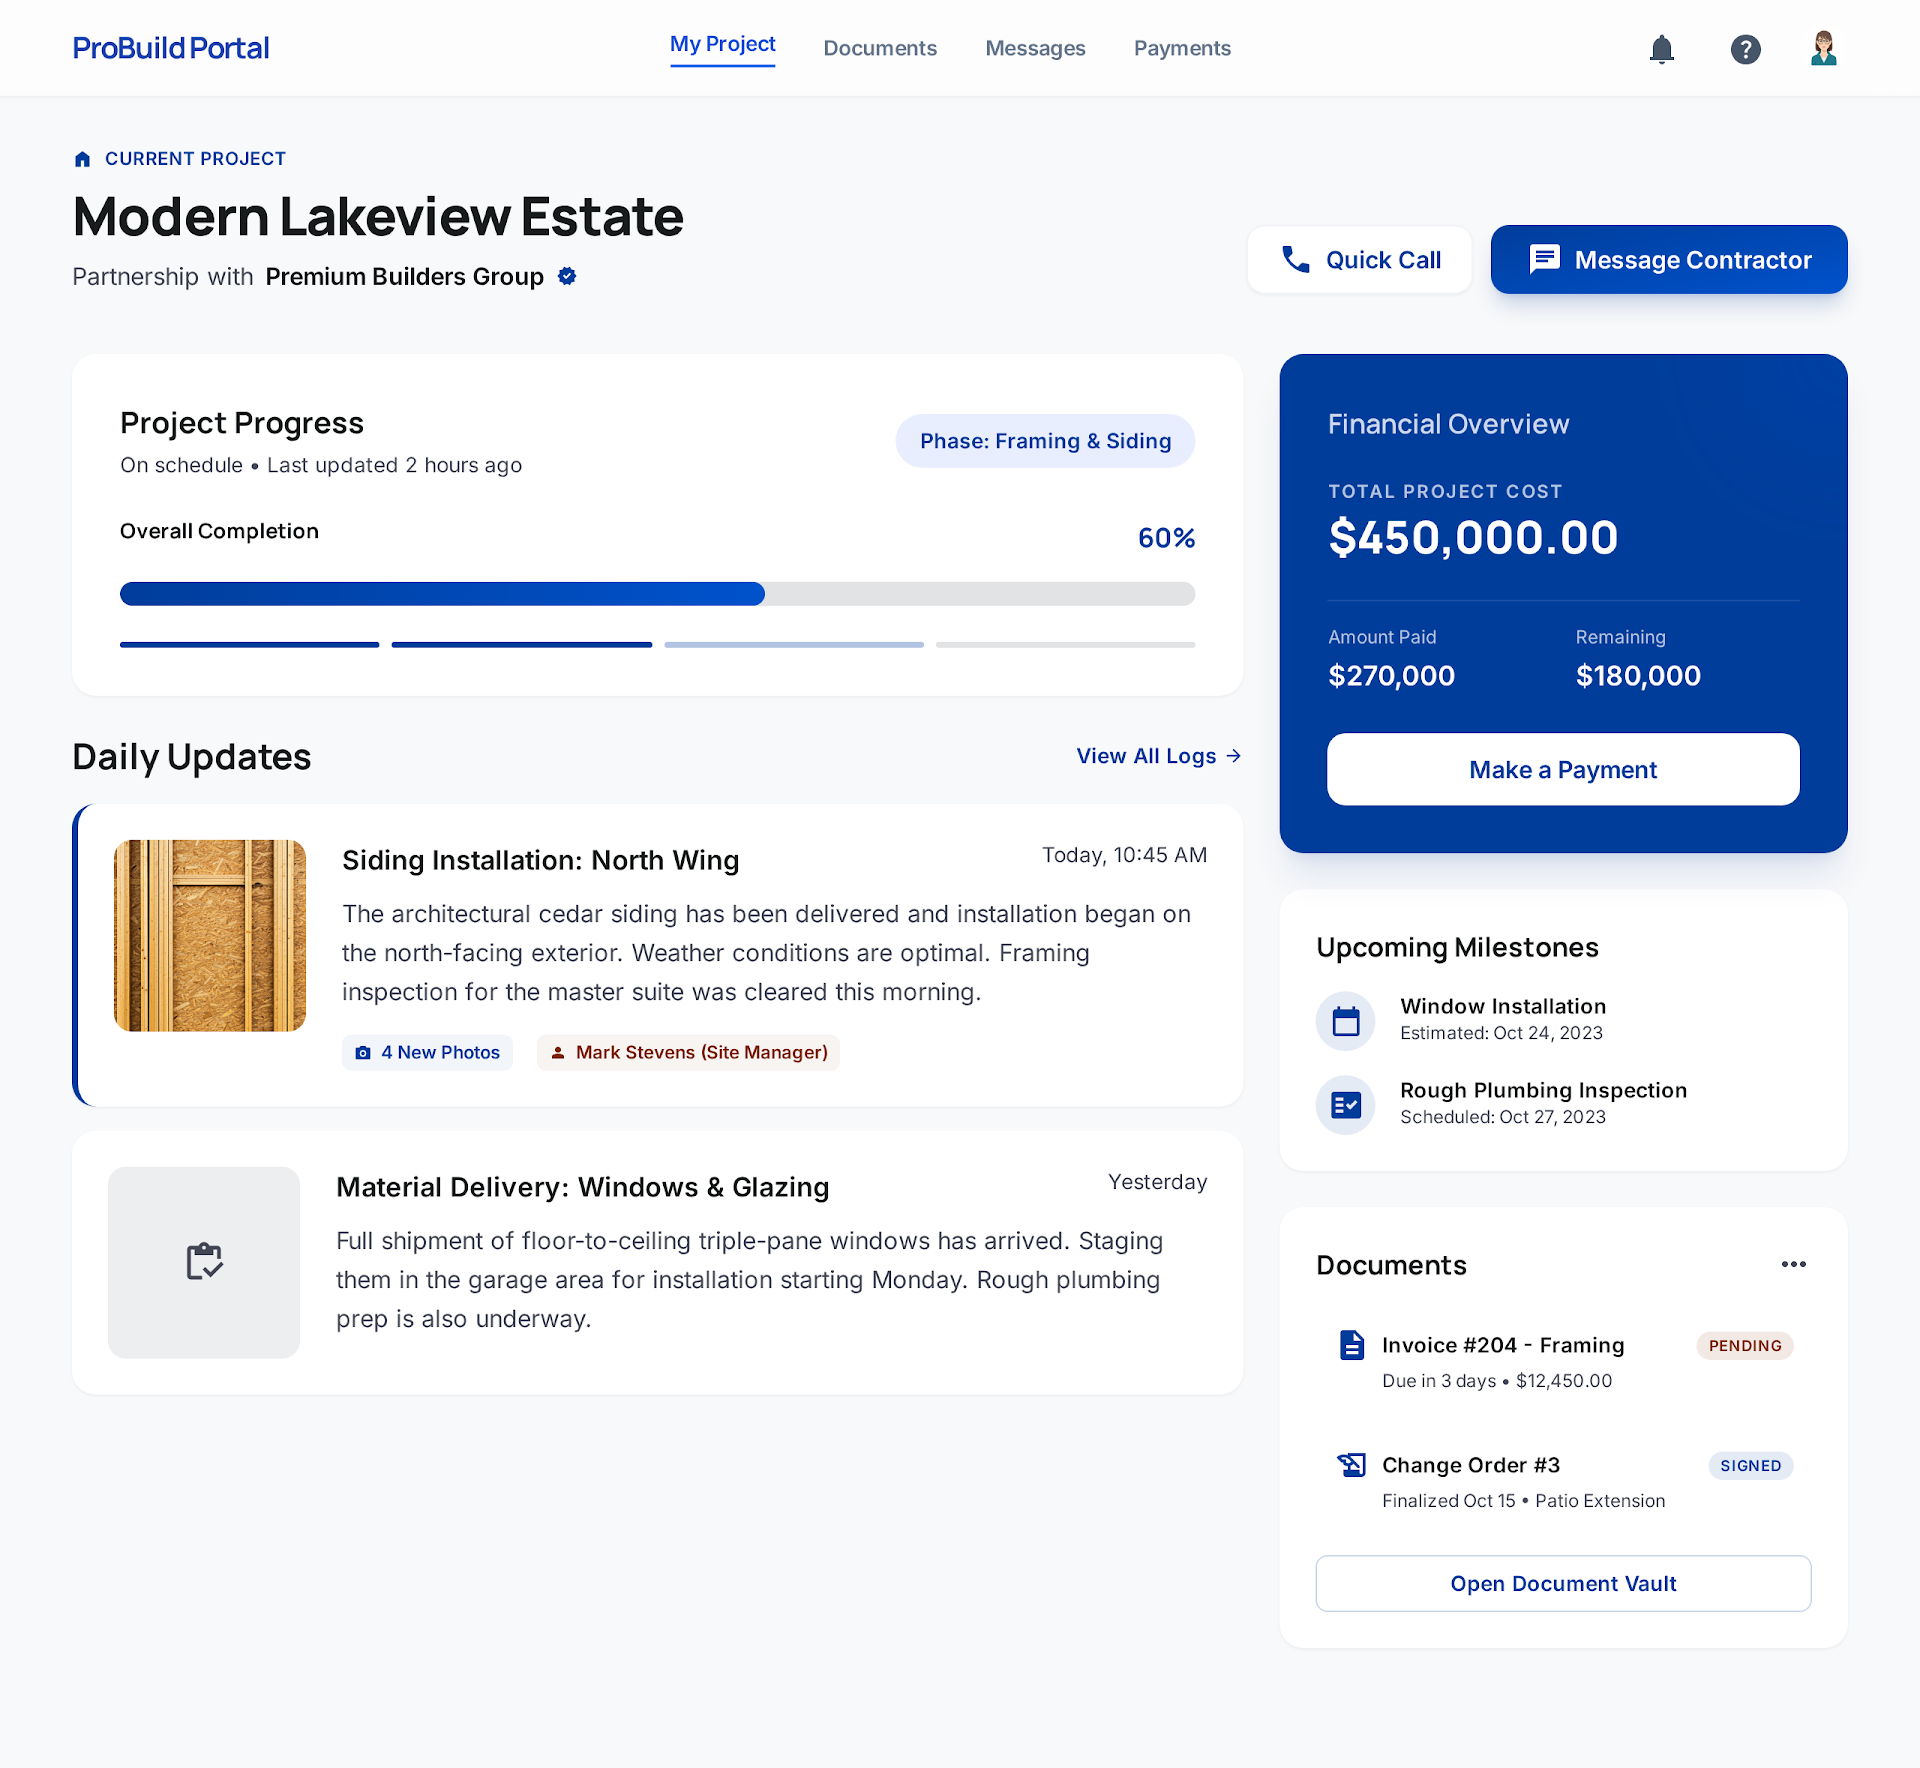Screen dimensions: 1920x1768
Task: Open the Documents nav tab
Action: [x=880, y=48]
